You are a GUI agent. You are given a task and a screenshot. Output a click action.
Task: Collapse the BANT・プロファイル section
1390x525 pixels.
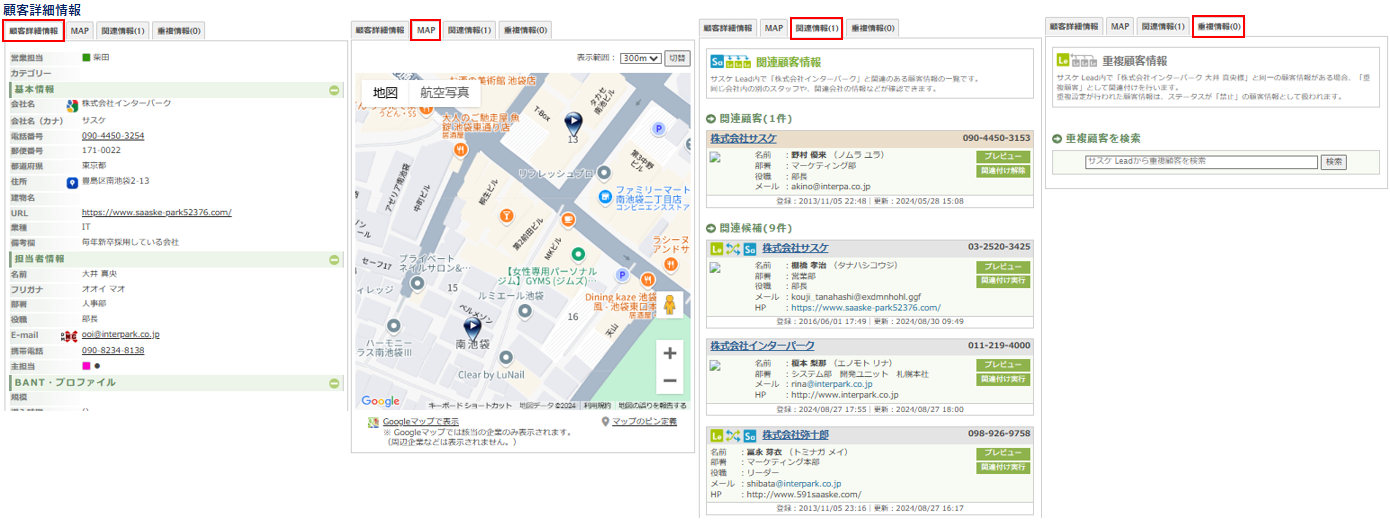click(x=334, y=382)
